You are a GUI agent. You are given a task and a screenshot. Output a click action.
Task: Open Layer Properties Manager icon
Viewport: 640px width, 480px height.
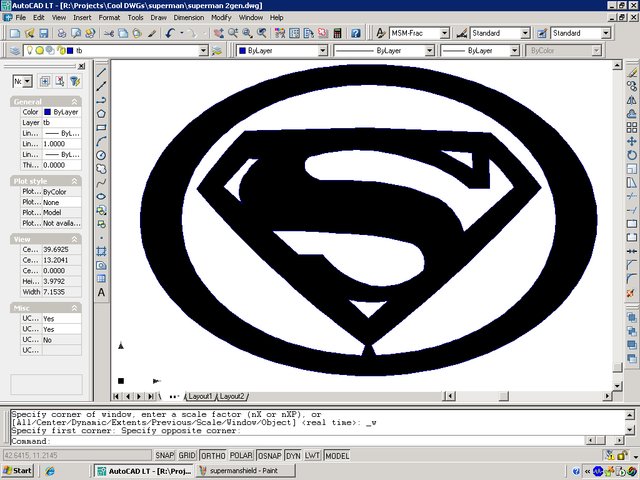pos(15,51)
